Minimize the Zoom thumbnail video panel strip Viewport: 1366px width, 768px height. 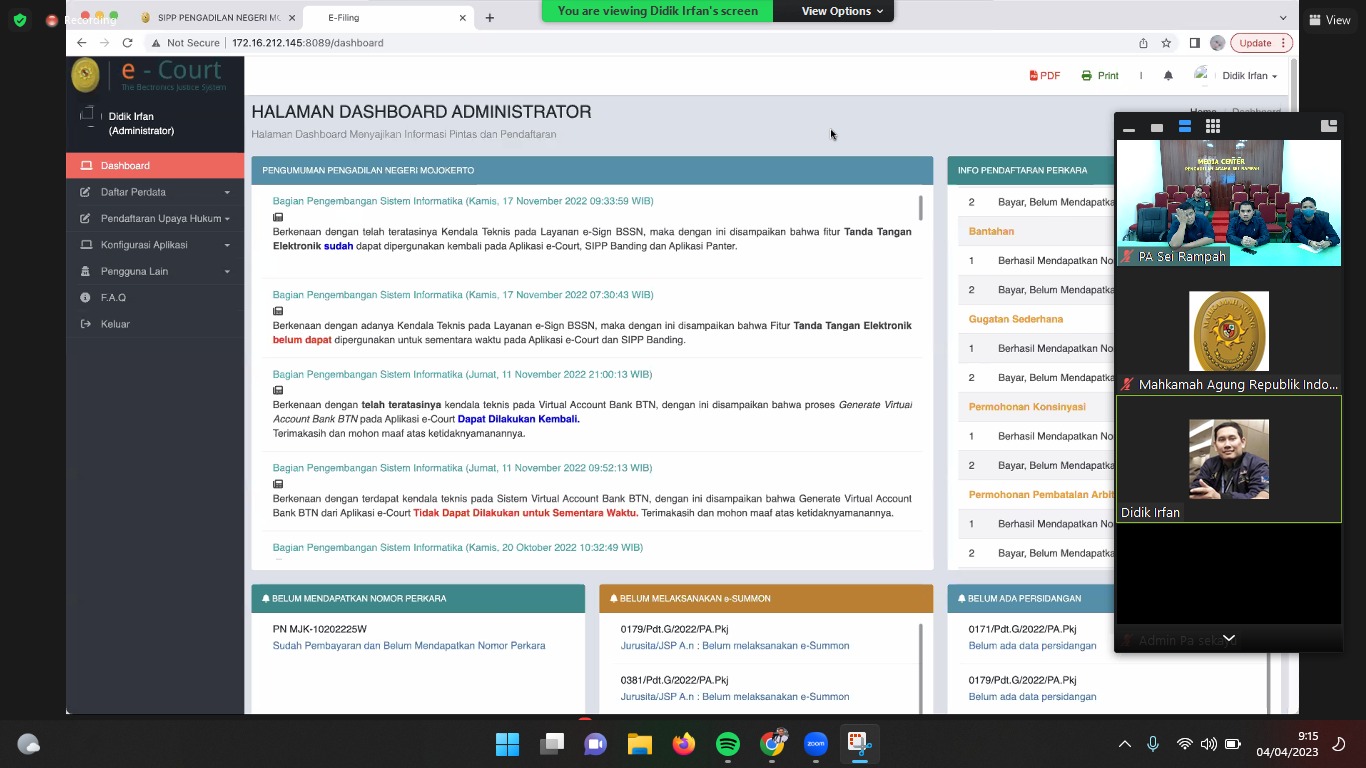click(x=1129, y=128)
